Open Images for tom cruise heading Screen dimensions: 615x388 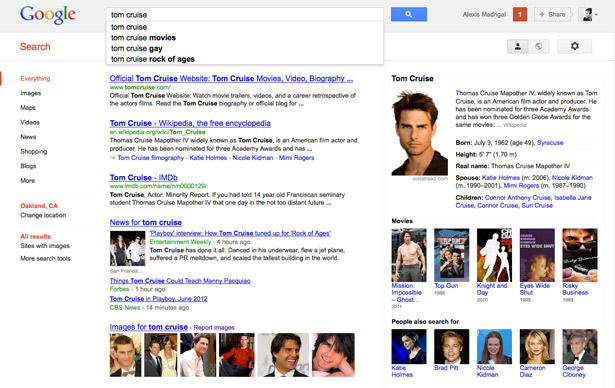click(x=149, y=327)
